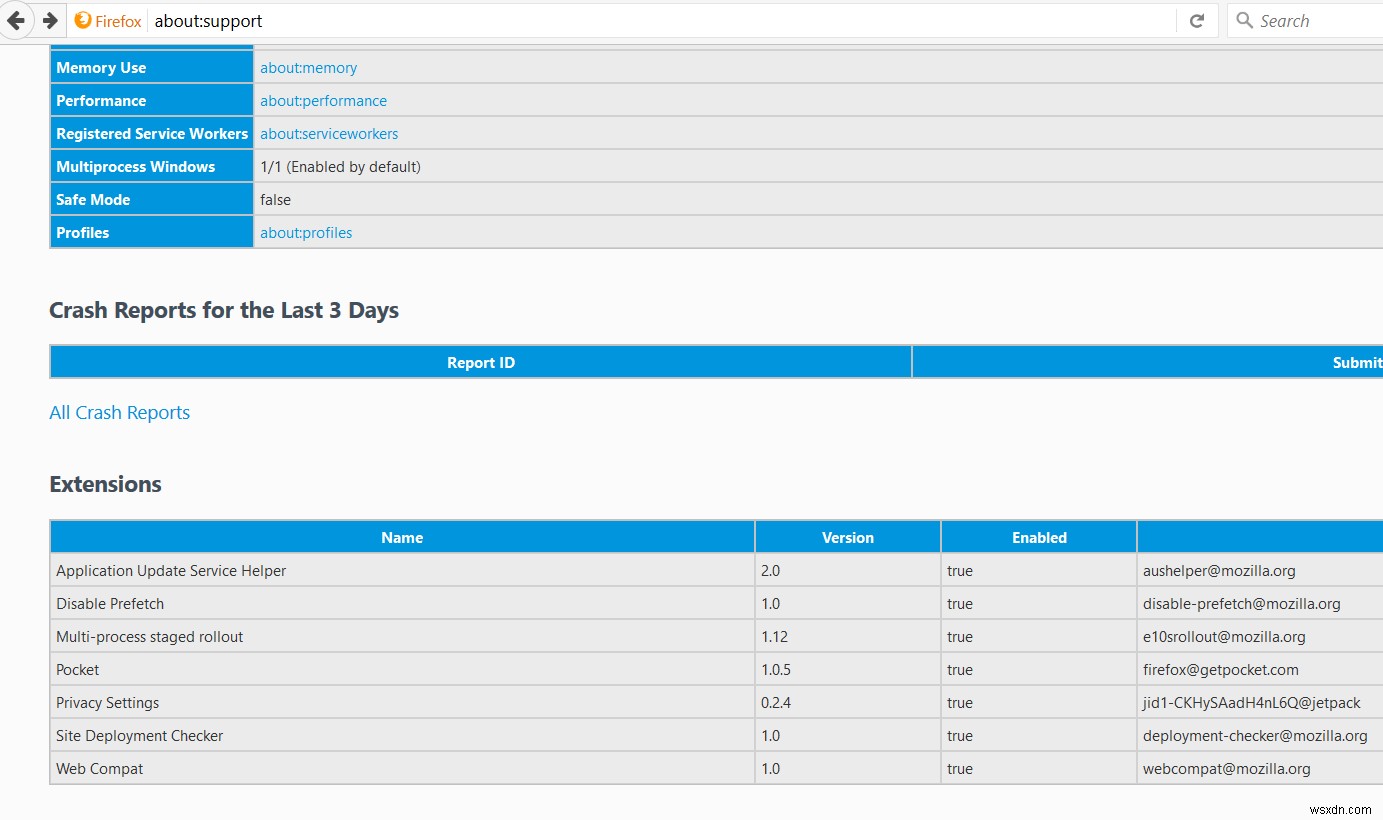Click the Web Compat extension name

click(x=99, y=769)
